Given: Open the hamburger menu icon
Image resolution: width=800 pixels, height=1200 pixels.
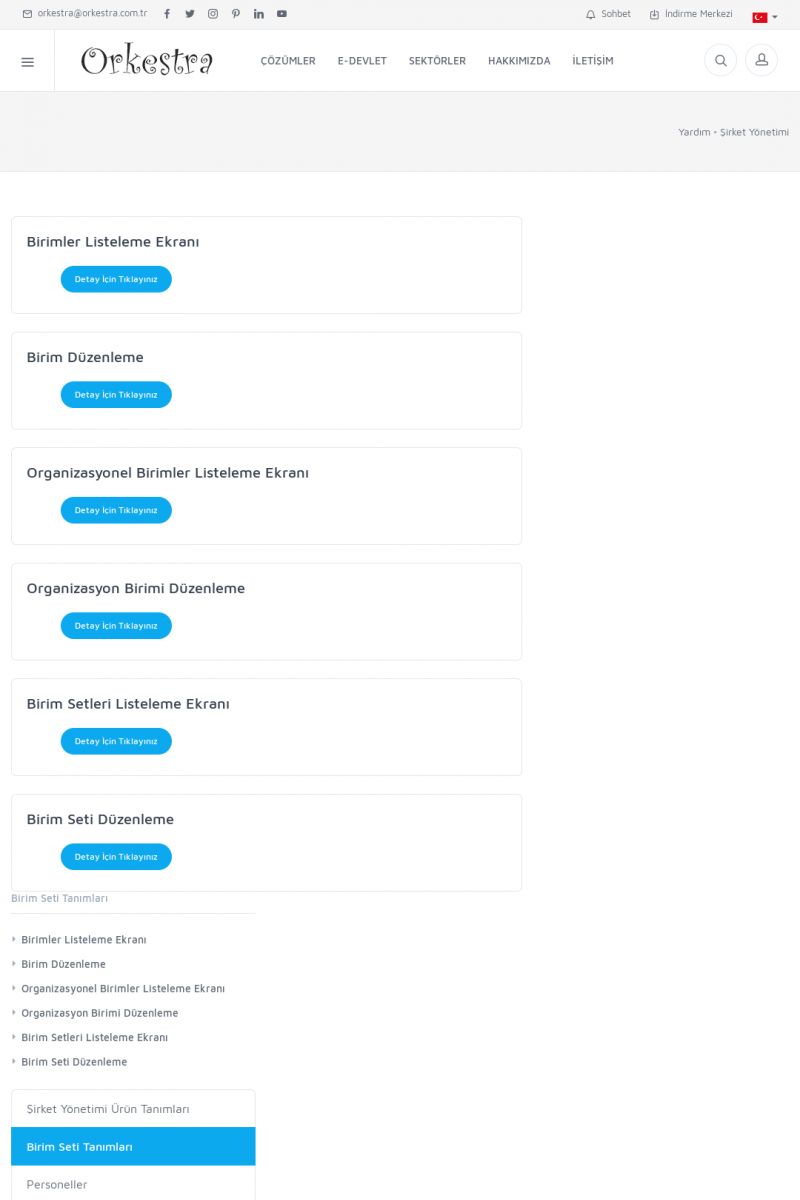Looking at the screenshot, I should point(27,62).
